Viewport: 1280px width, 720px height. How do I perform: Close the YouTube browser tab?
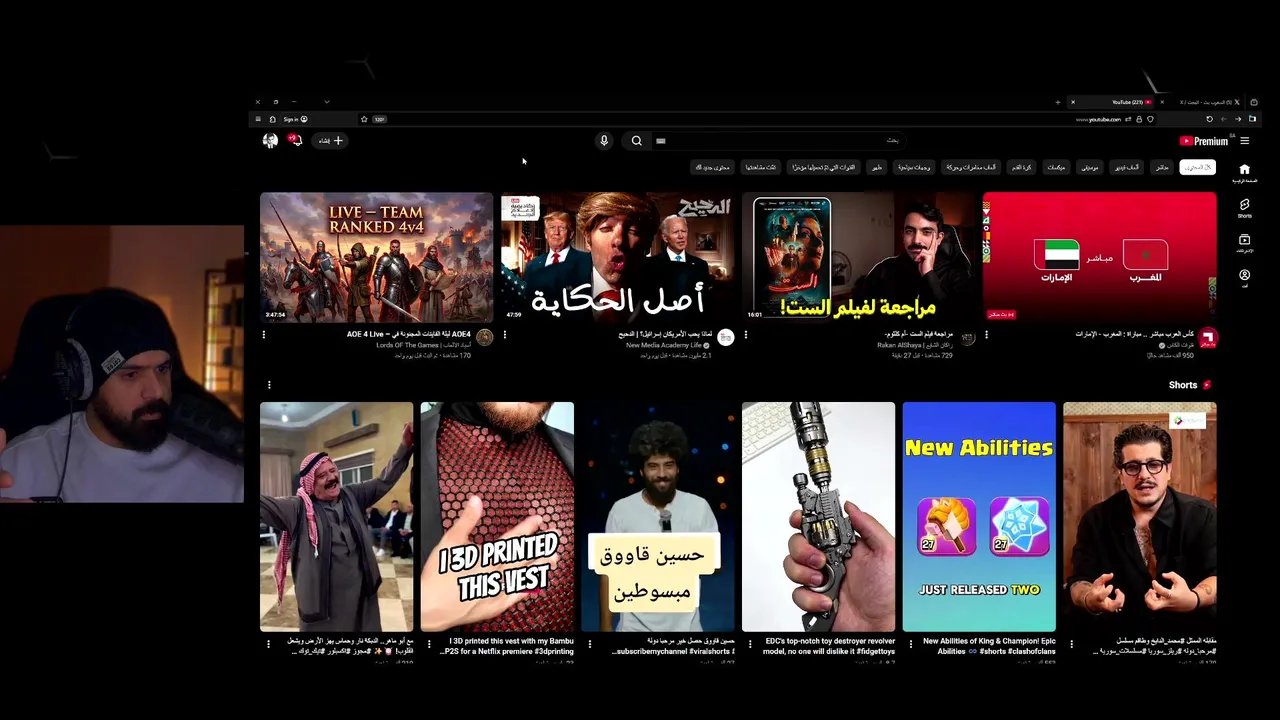pyautogui.click(x=1073, y=102)
